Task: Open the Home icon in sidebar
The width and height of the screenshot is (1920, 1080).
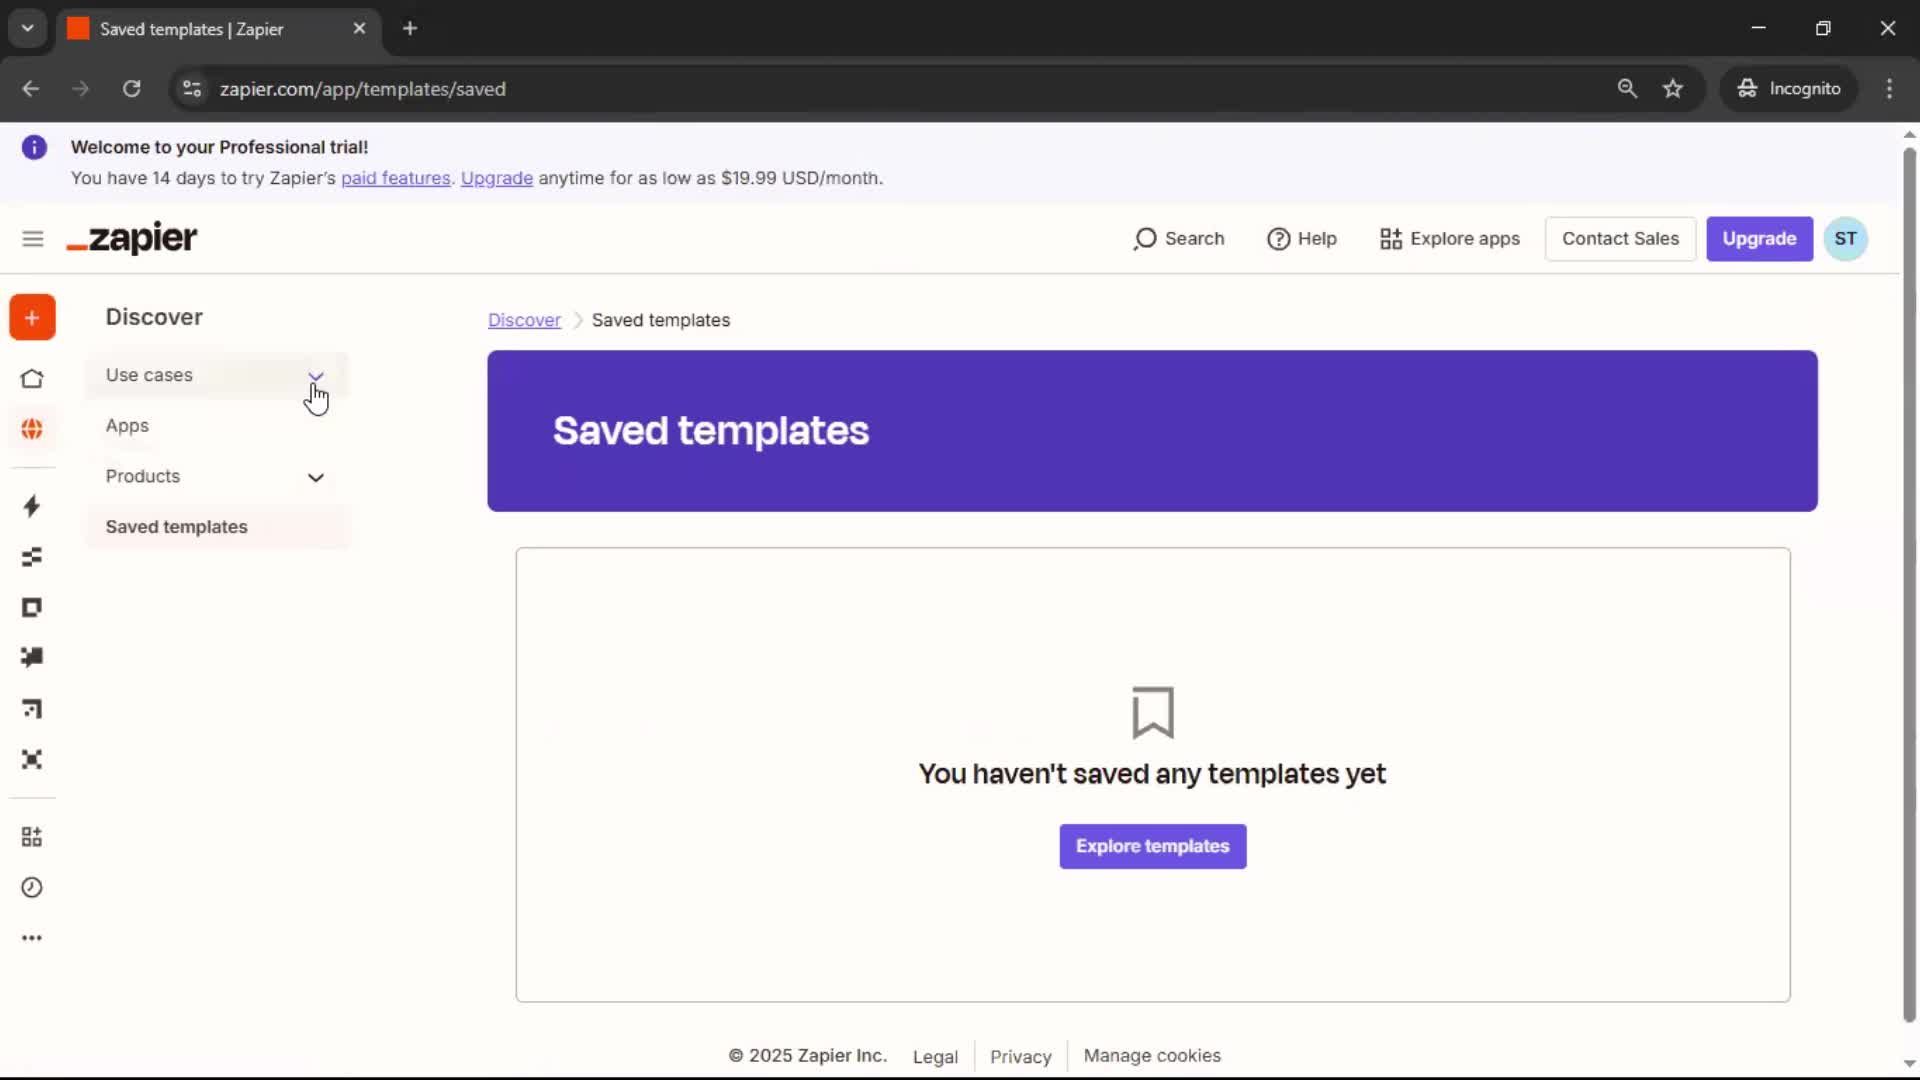Action: click(32, 379)
